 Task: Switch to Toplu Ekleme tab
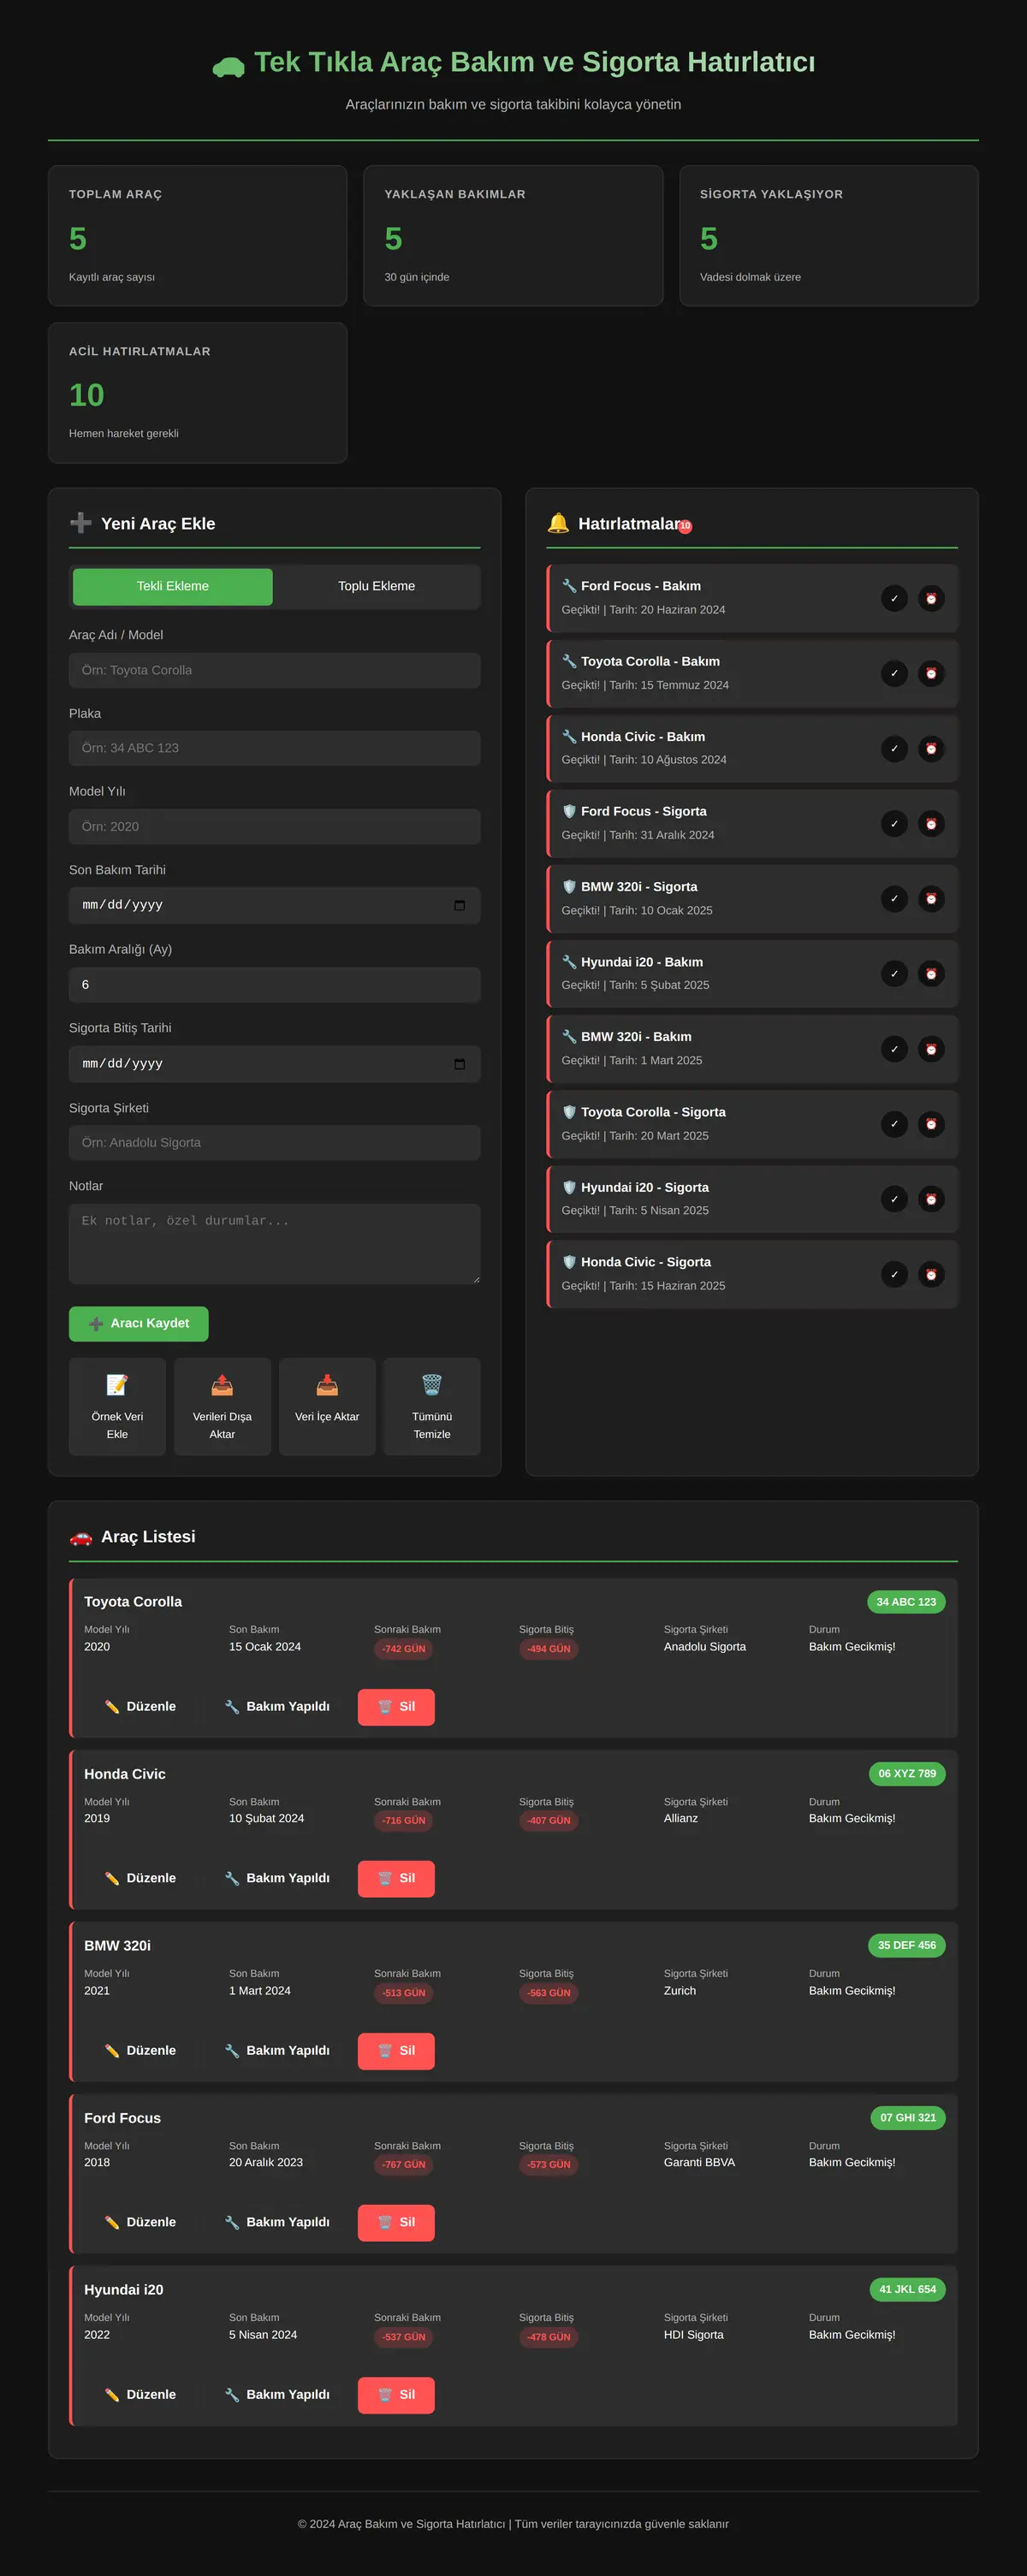click(x=376, y=586)
